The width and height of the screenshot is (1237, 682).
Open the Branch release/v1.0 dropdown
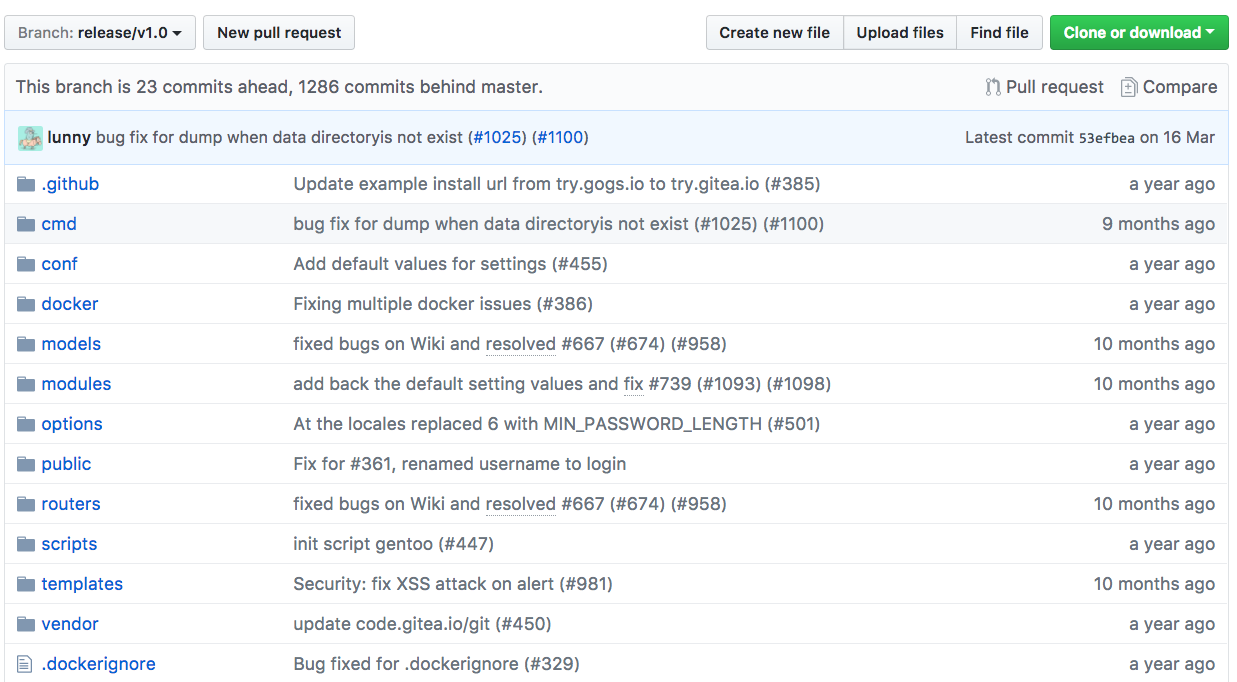100,33
